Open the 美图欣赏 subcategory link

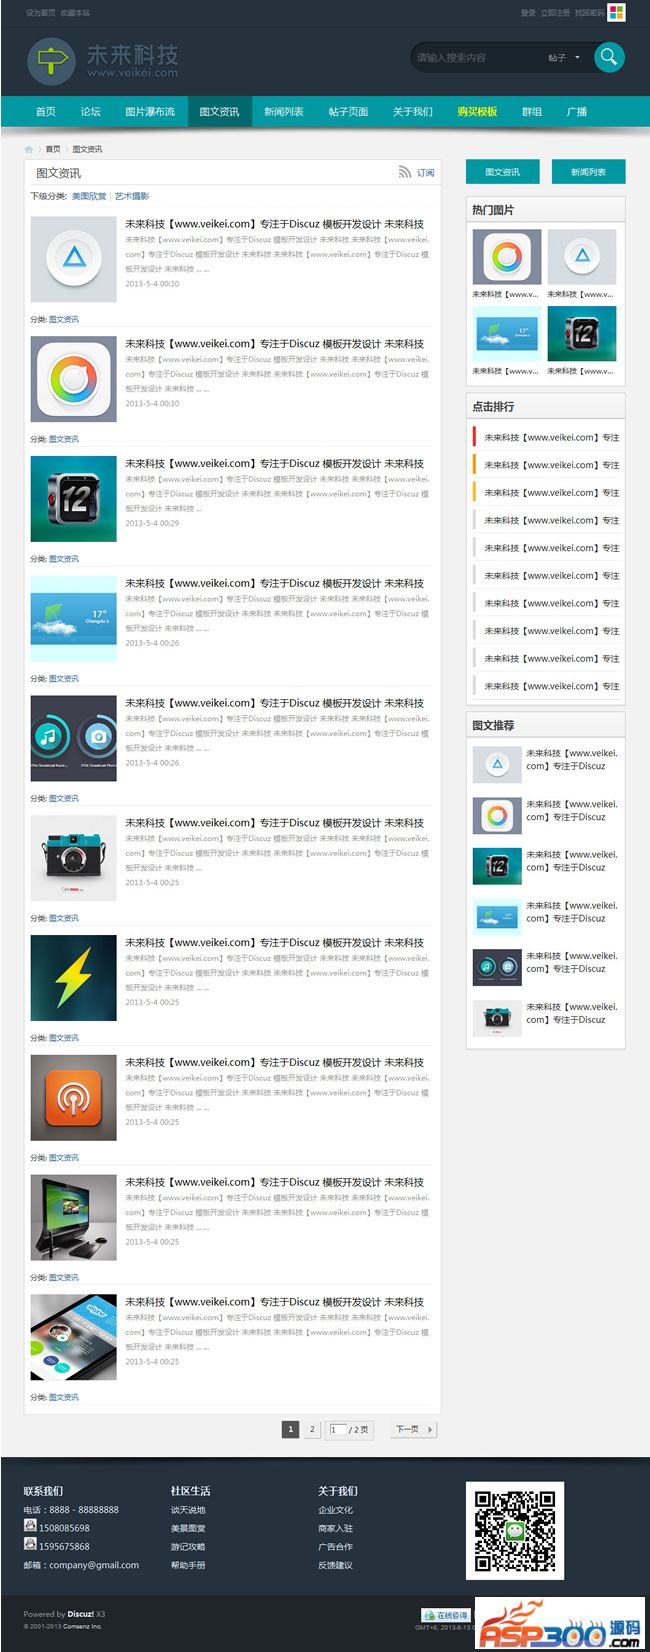89,196
